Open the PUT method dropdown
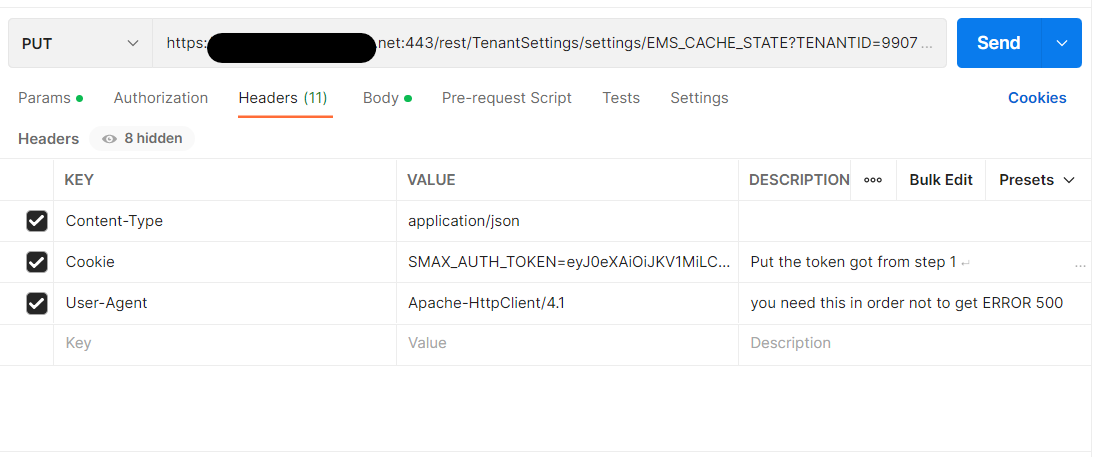The image size is (1102, 457). click(x=80, y=43)
